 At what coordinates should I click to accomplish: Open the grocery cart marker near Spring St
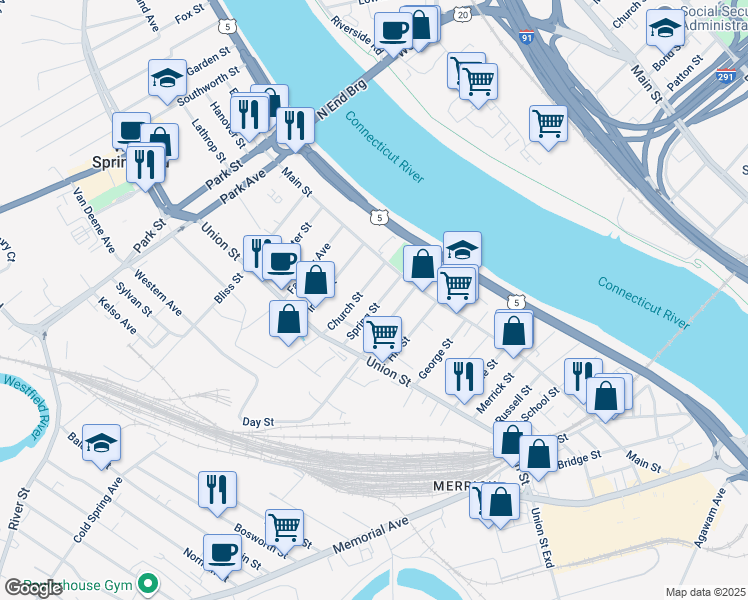(382, 336)
